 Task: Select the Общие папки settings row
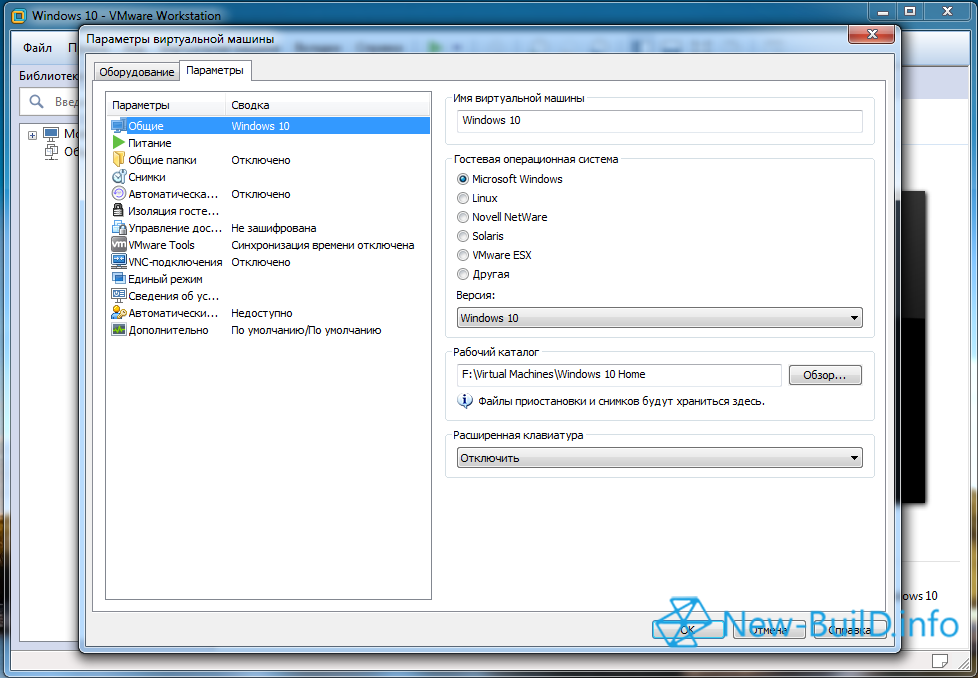[269, 160]
